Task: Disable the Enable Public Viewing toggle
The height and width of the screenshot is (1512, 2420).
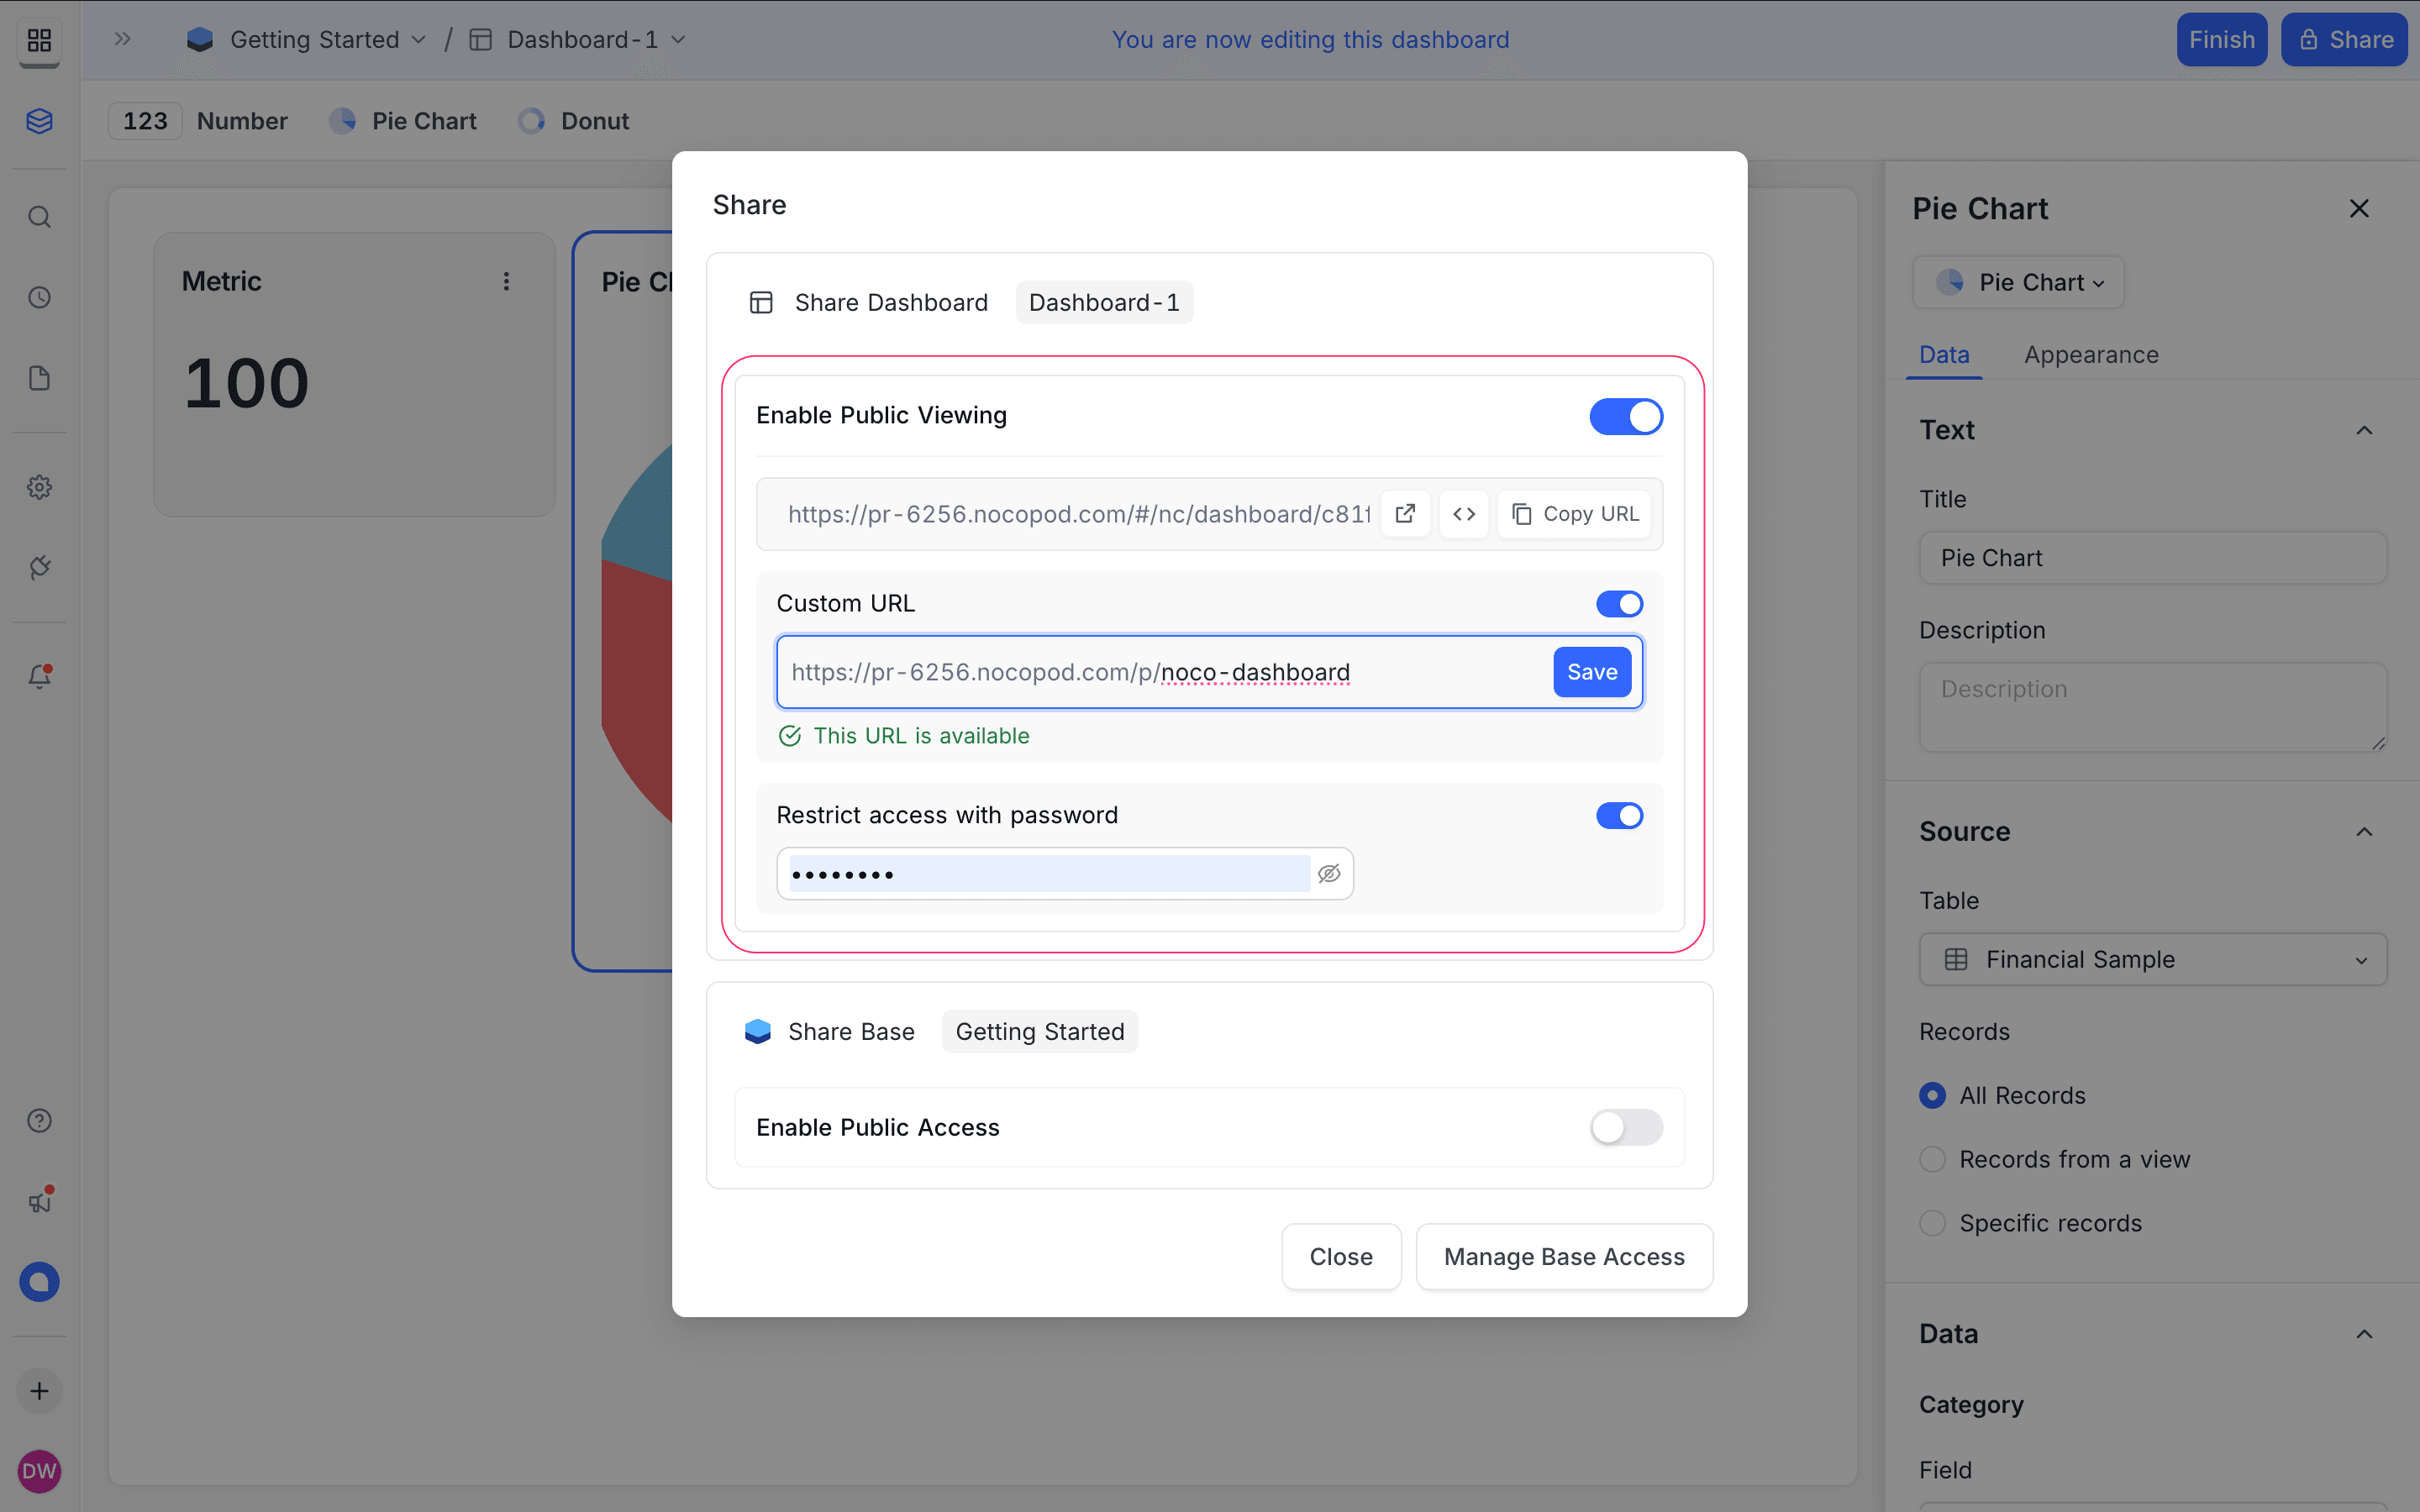Action: click(1625, 416)
